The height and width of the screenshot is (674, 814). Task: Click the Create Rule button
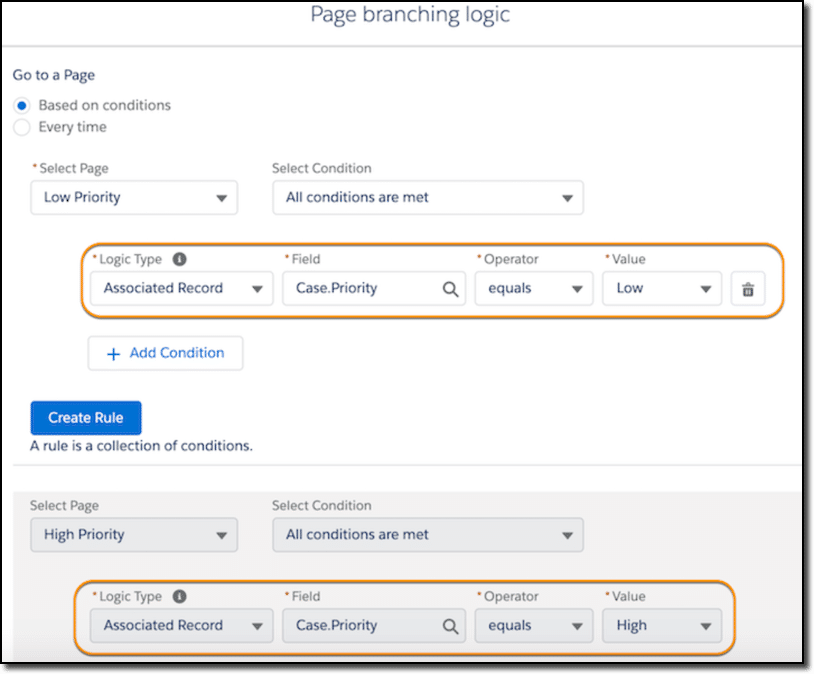(86, 417)
